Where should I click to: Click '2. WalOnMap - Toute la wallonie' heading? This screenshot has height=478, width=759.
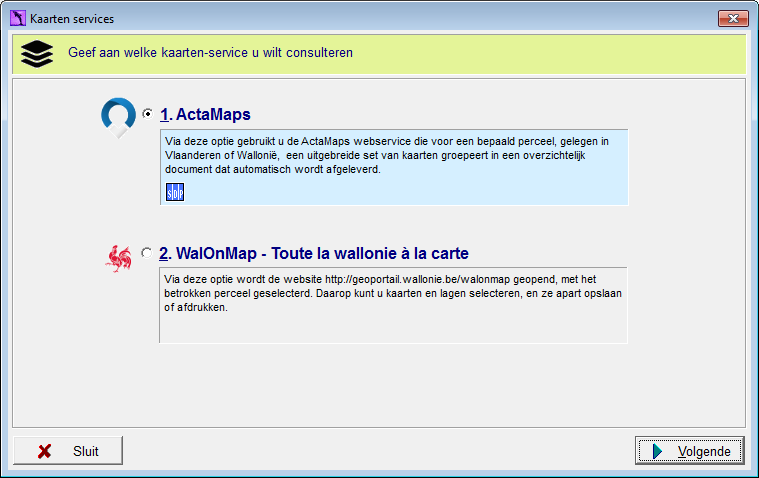pos(314,253)
